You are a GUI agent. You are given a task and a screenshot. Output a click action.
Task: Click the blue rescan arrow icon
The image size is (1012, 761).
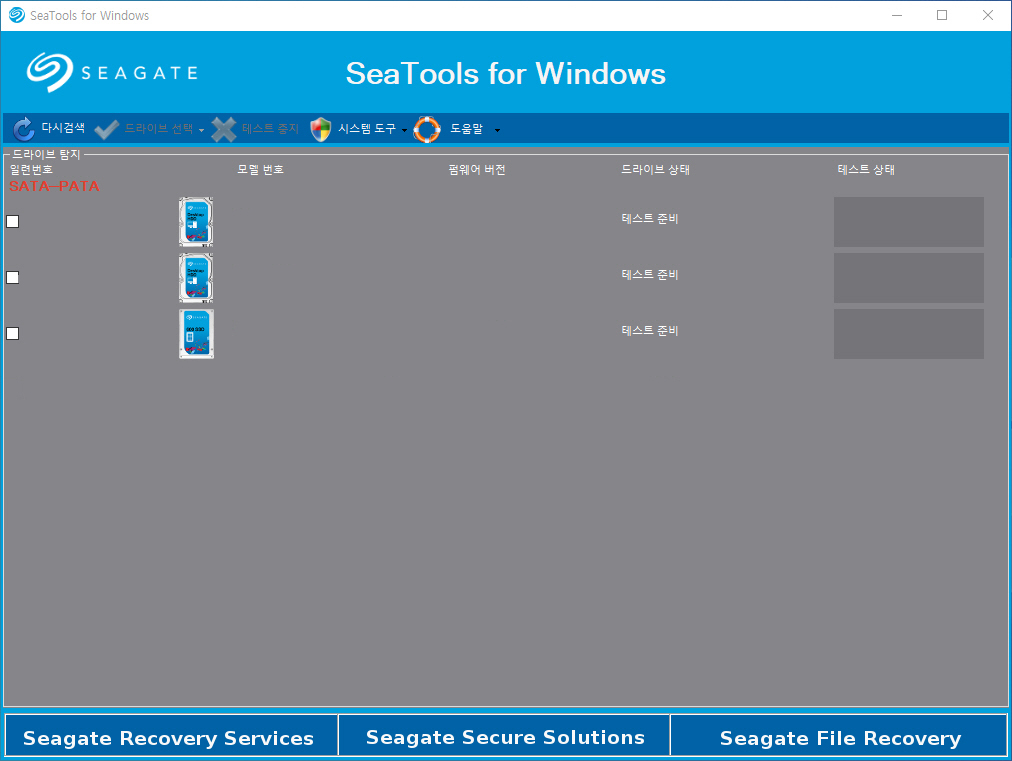point(24,129)
